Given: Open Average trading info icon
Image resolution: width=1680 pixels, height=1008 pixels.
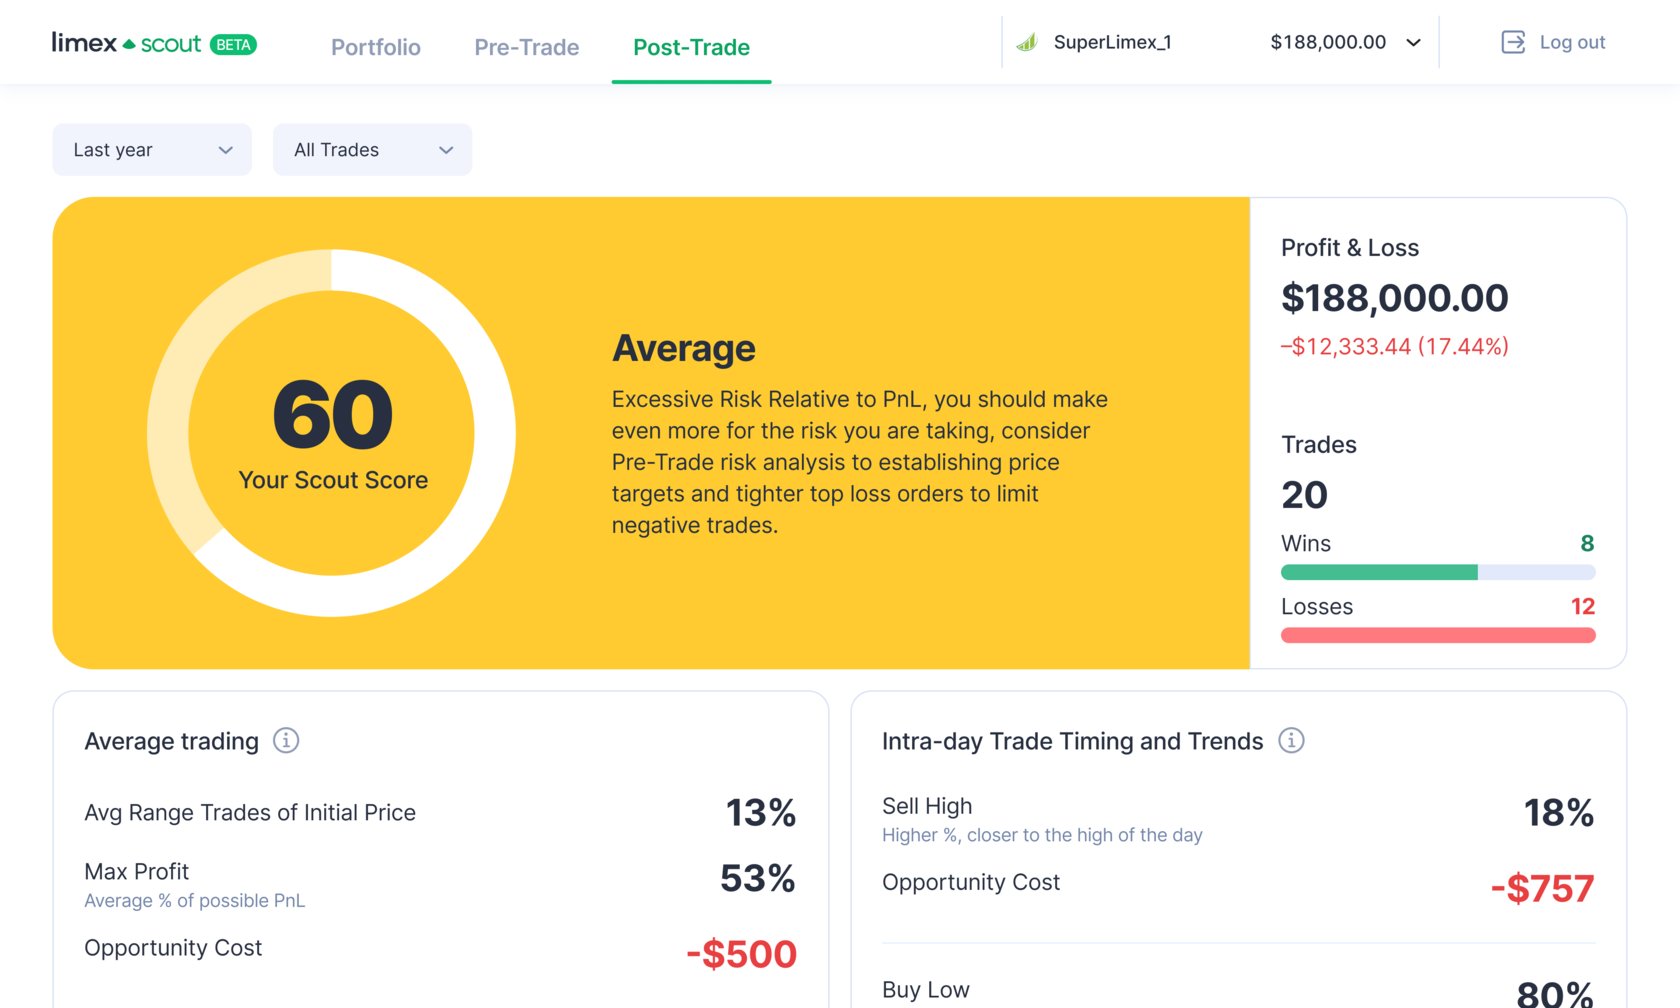Looking at the screenshot, I should click(x=286, y=741).
